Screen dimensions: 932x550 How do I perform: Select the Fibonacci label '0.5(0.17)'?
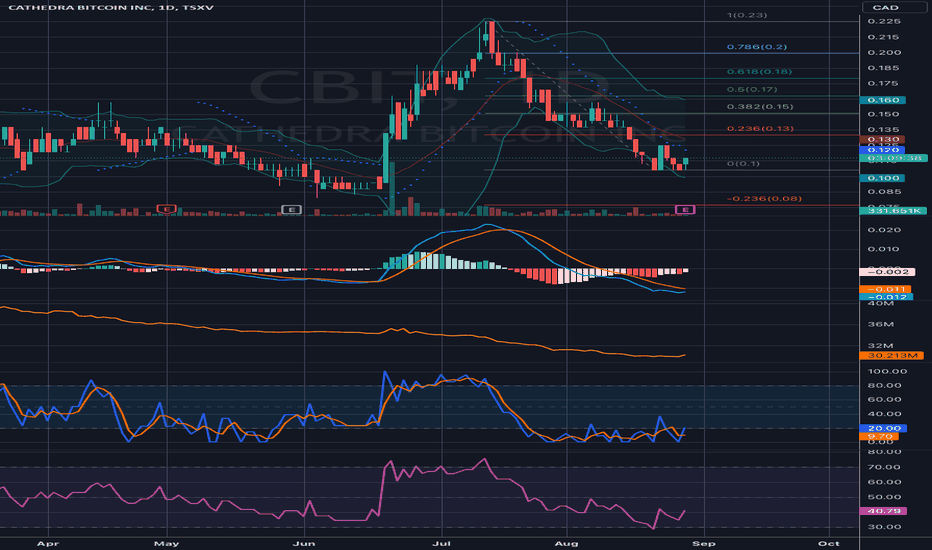[x=752, y=89]
